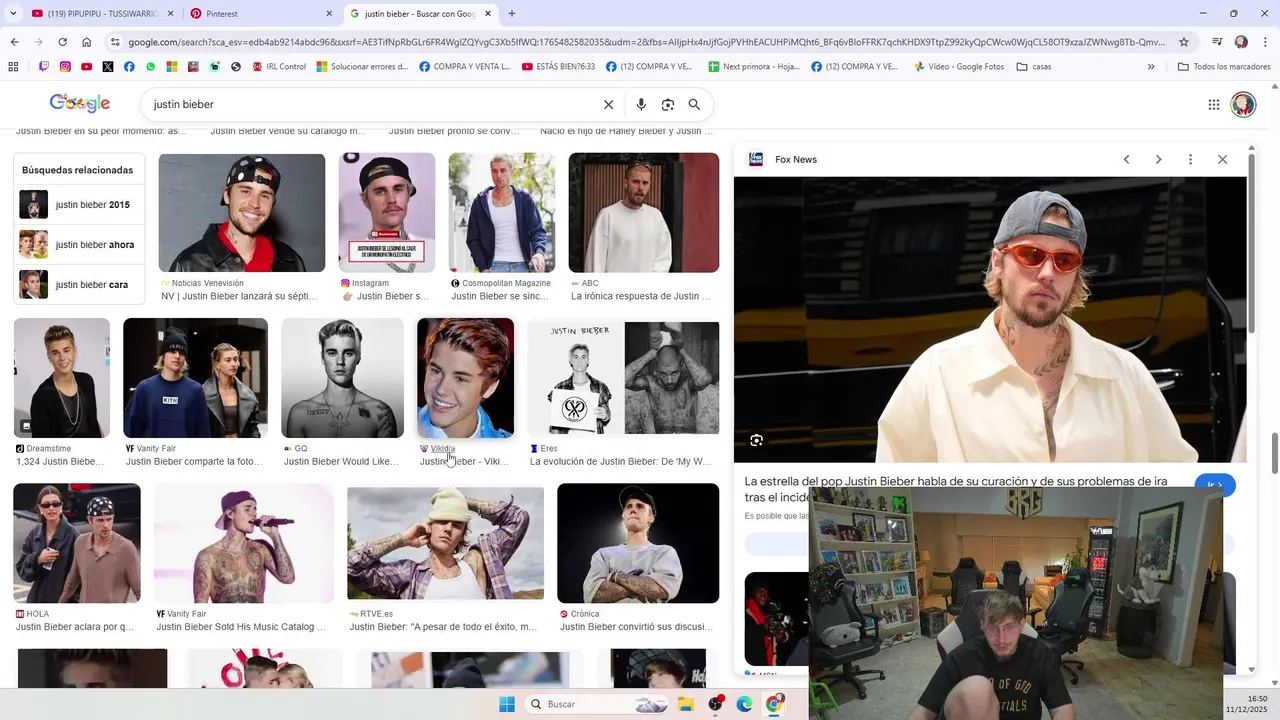Open the casas bookmarks folder
Image resolution: width=1280 pixels, height=720 pixels.
click(1034, 67)
